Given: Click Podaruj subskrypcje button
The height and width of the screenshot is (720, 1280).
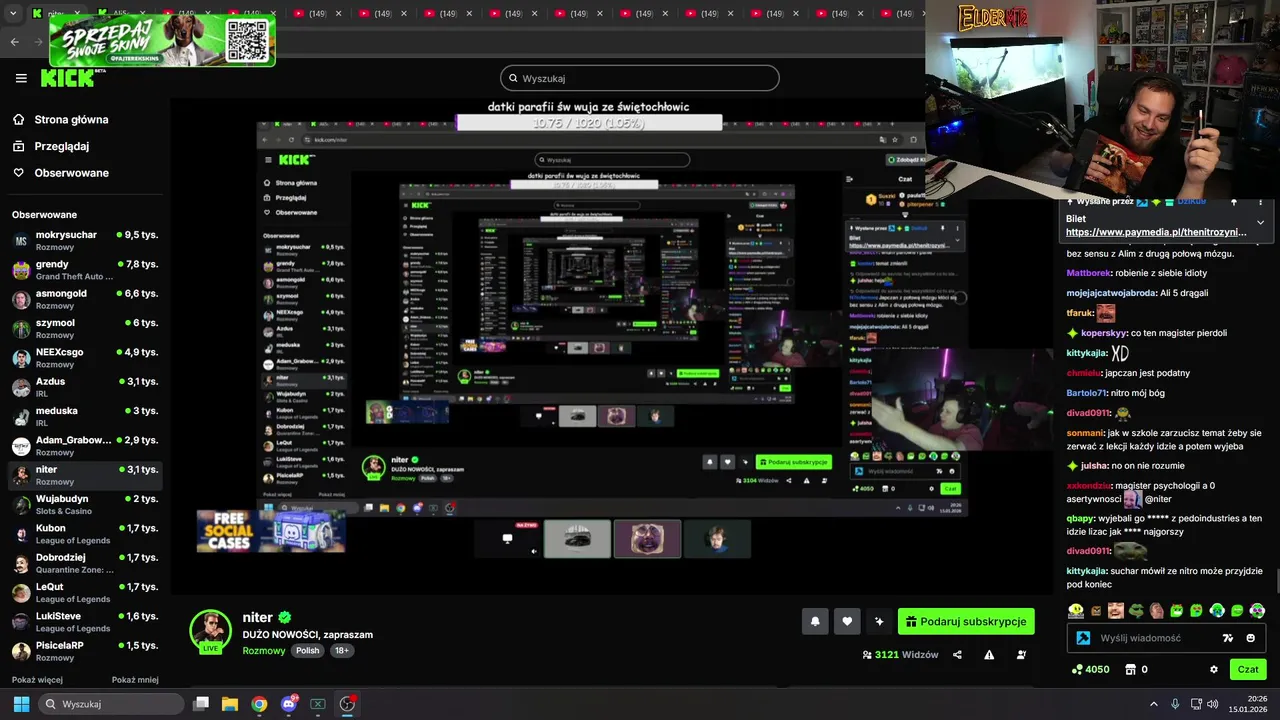Looking at the screenshot, I should 966,621.
